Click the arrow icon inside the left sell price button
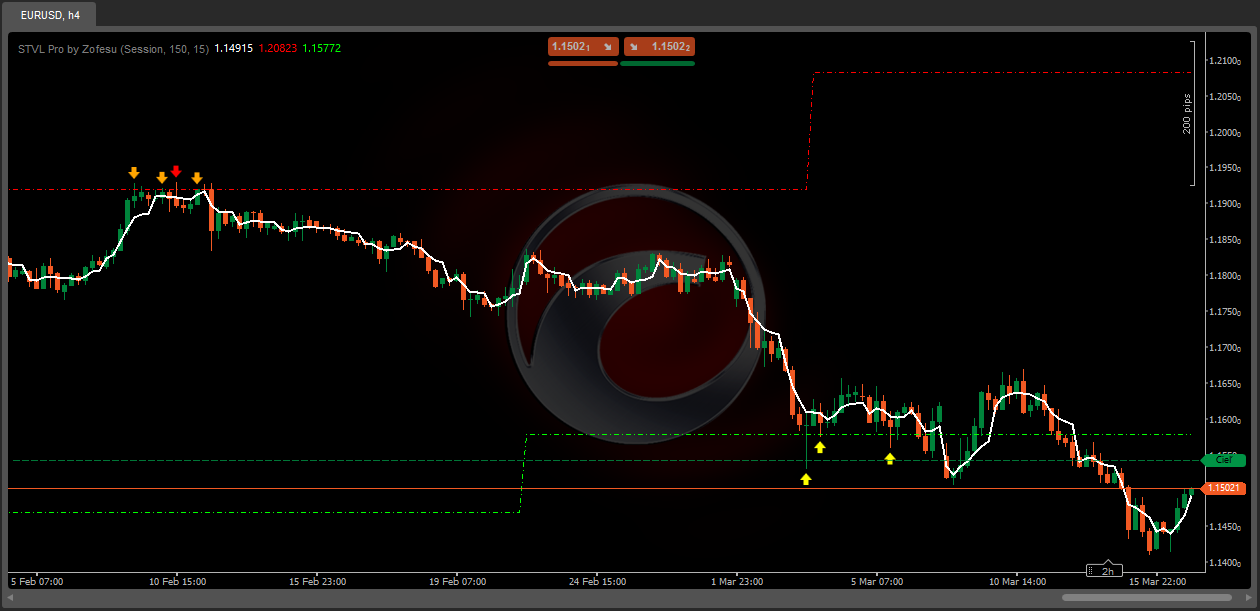1260x611 pixels. click(x=606, y=46)
